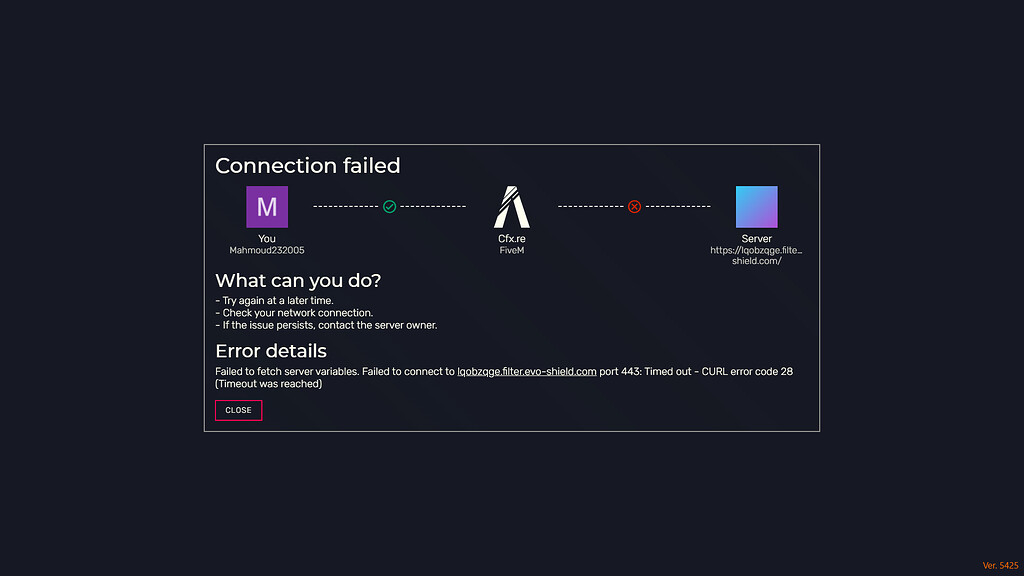Open the lqobzqge.filter.evo-shield.com link
The width and height of the screenshot is (1024, 576).
coord(526,372)
